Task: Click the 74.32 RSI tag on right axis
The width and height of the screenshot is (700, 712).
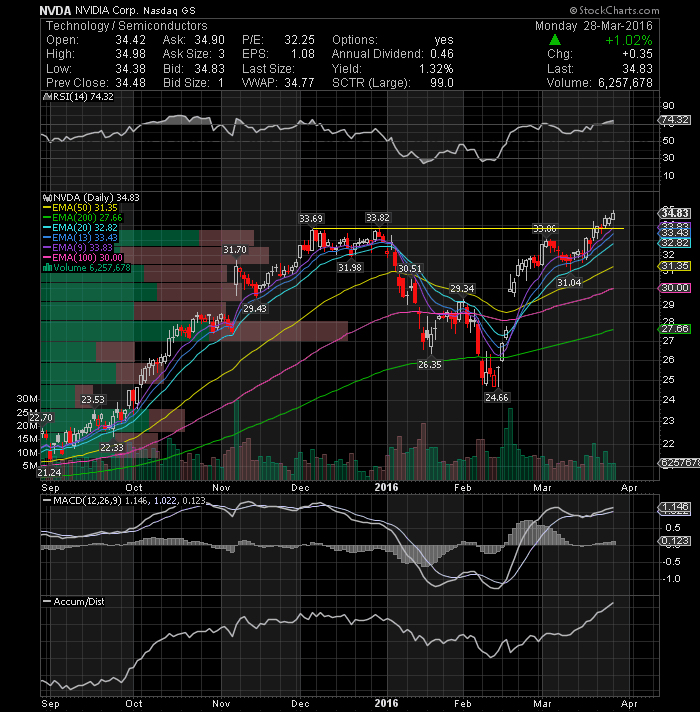Action: (x=675, y=120)
